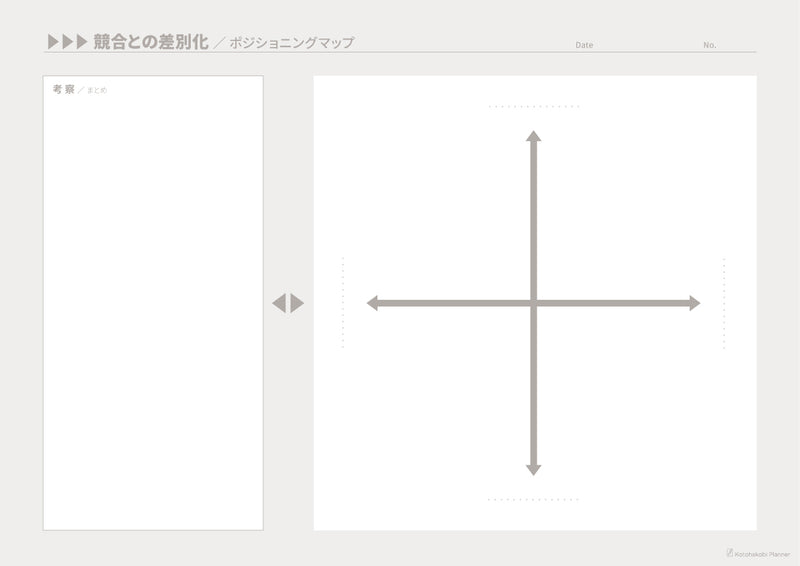Click the triple triangle marker before the title

(x=68, y=42)
